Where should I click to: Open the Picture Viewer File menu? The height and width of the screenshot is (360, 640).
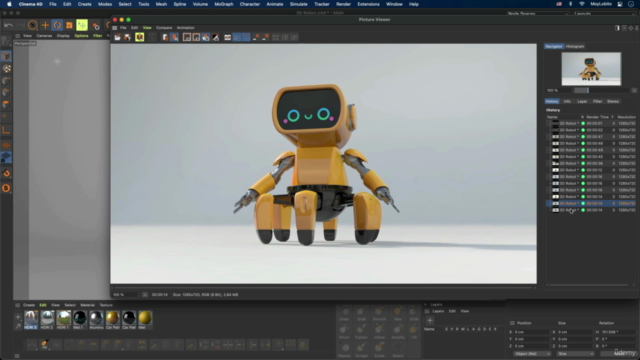[123, 28]
